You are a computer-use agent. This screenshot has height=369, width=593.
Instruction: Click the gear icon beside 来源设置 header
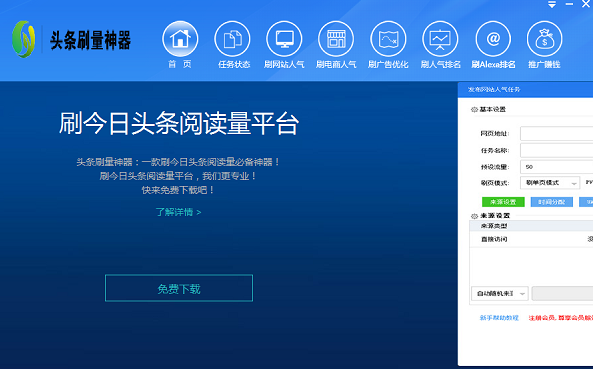pos(474,216)
